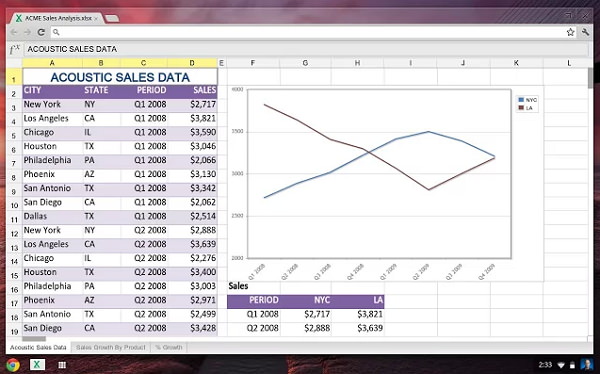Click the battery status icon
Image resolution: width=600 pixels, height=374 pixels.
pyautogui.click(x=572, y=365)
